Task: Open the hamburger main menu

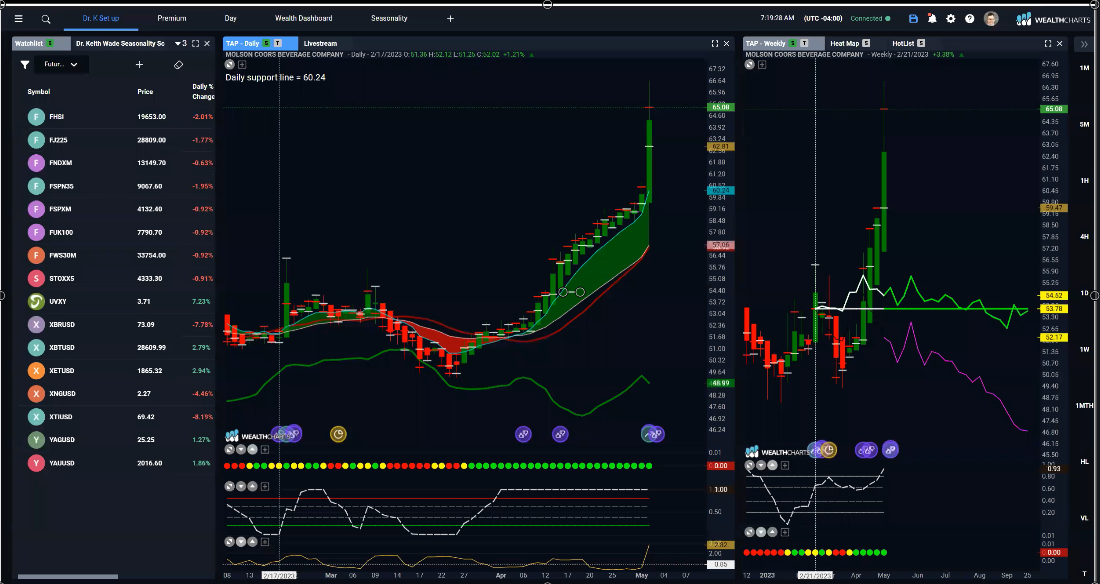Action: (19, 19)
